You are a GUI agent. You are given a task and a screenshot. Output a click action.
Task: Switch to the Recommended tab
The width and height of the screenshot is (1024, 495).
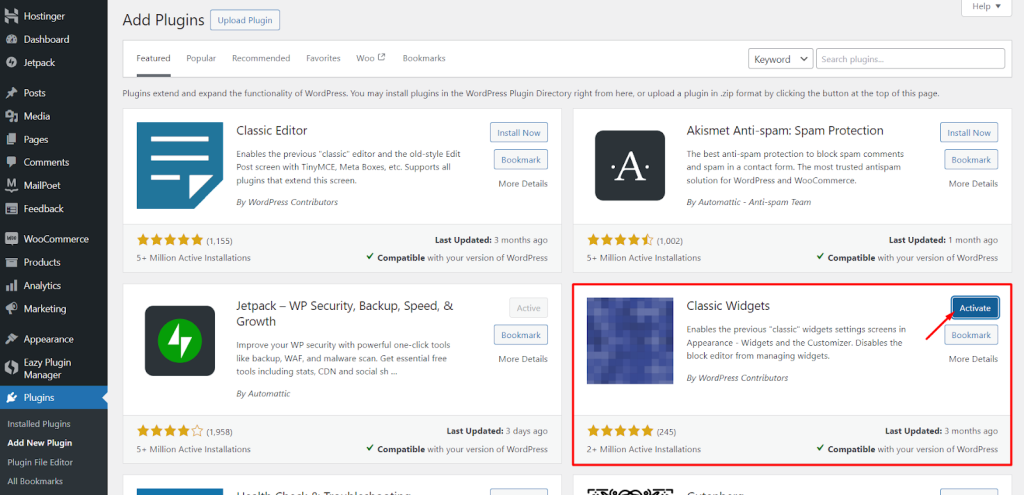(261, 58)
